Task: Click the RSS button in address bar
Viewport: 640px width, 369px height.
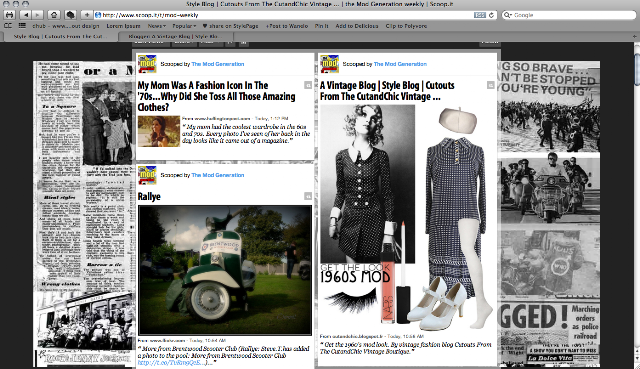Action: (480, 15)
